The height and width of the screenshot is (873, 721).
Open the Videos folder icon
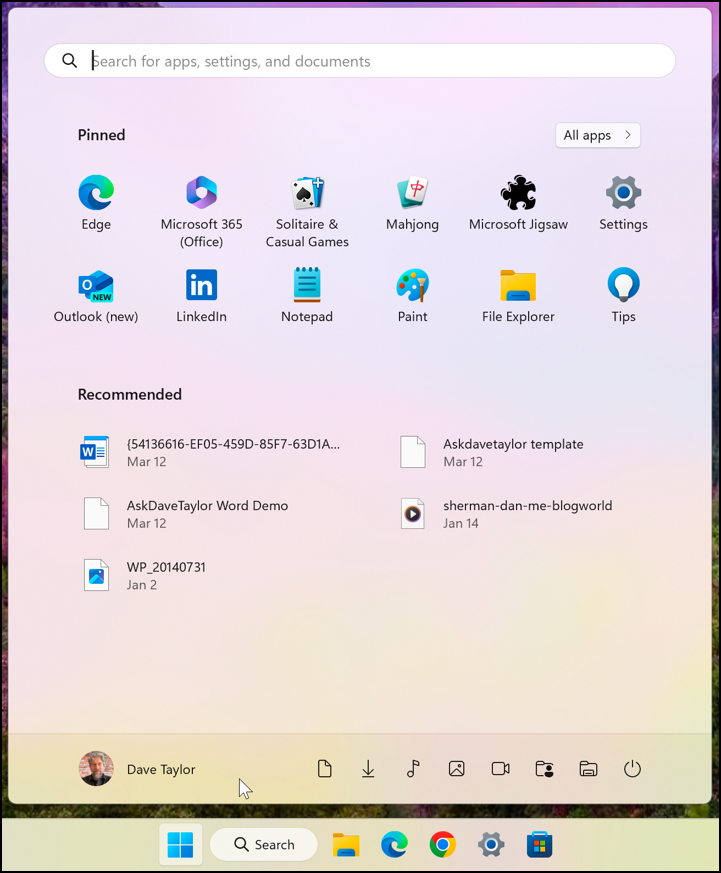501,769
